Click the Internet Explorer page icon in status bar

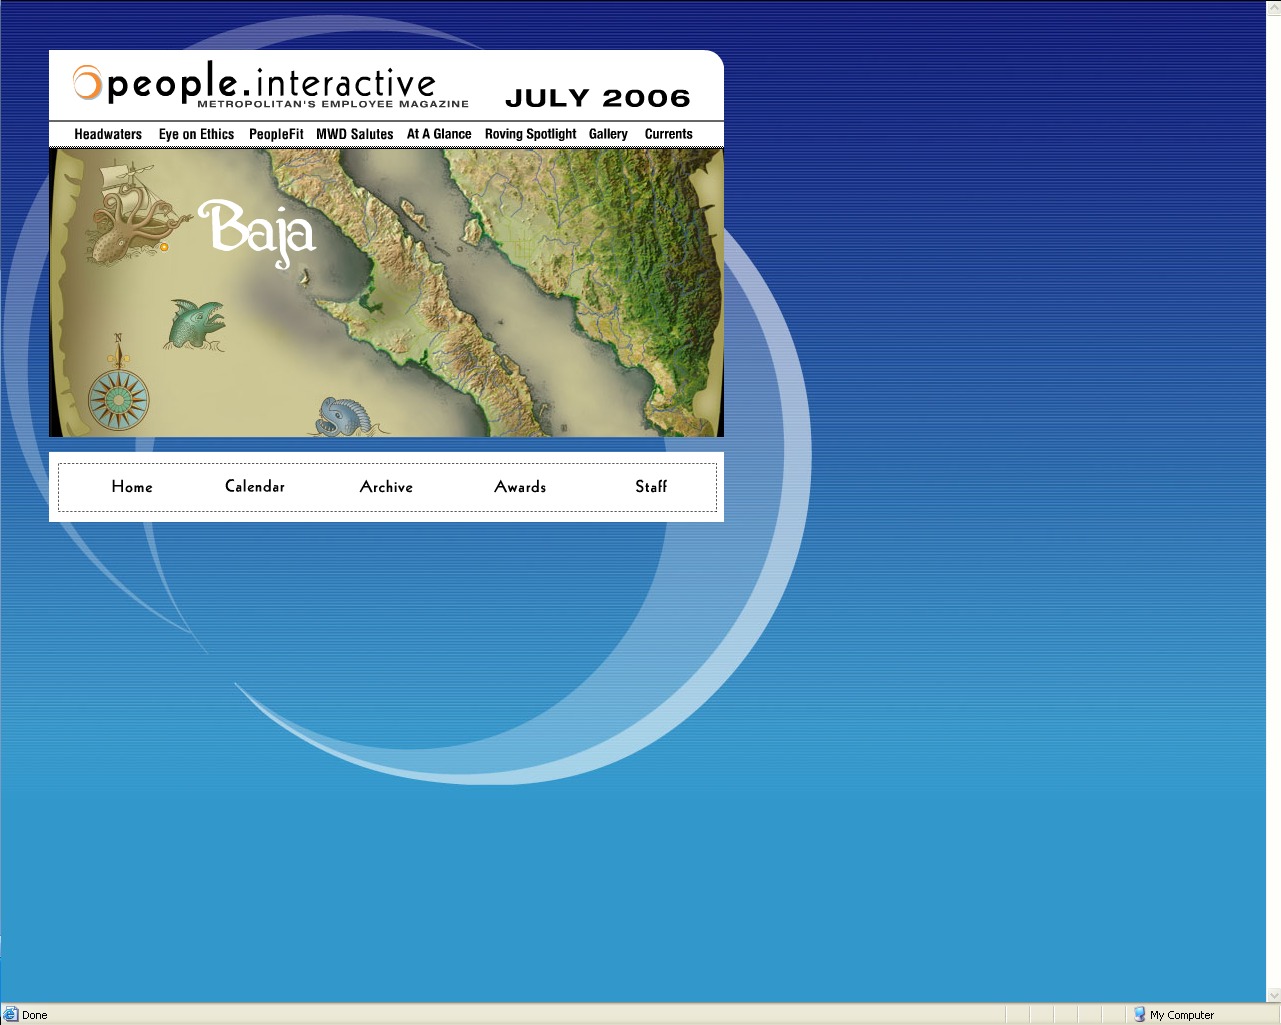pyautogui.click(x=11, y=1014)
